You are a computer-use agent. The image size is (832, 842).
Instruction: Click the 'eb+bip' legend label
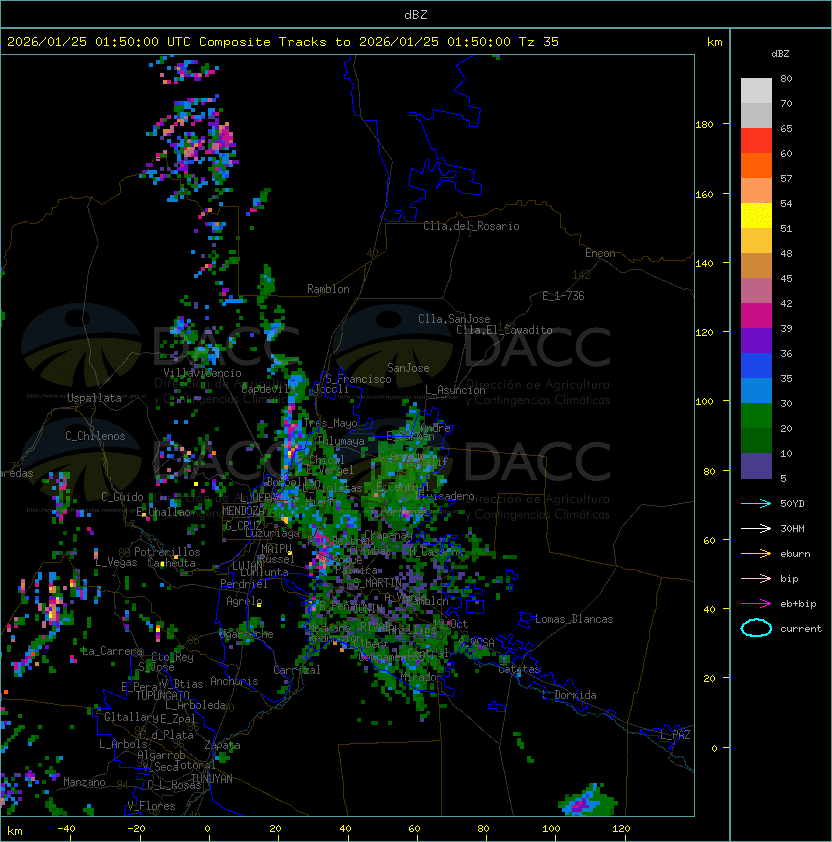pyautogui.click(x=798, y=604)
